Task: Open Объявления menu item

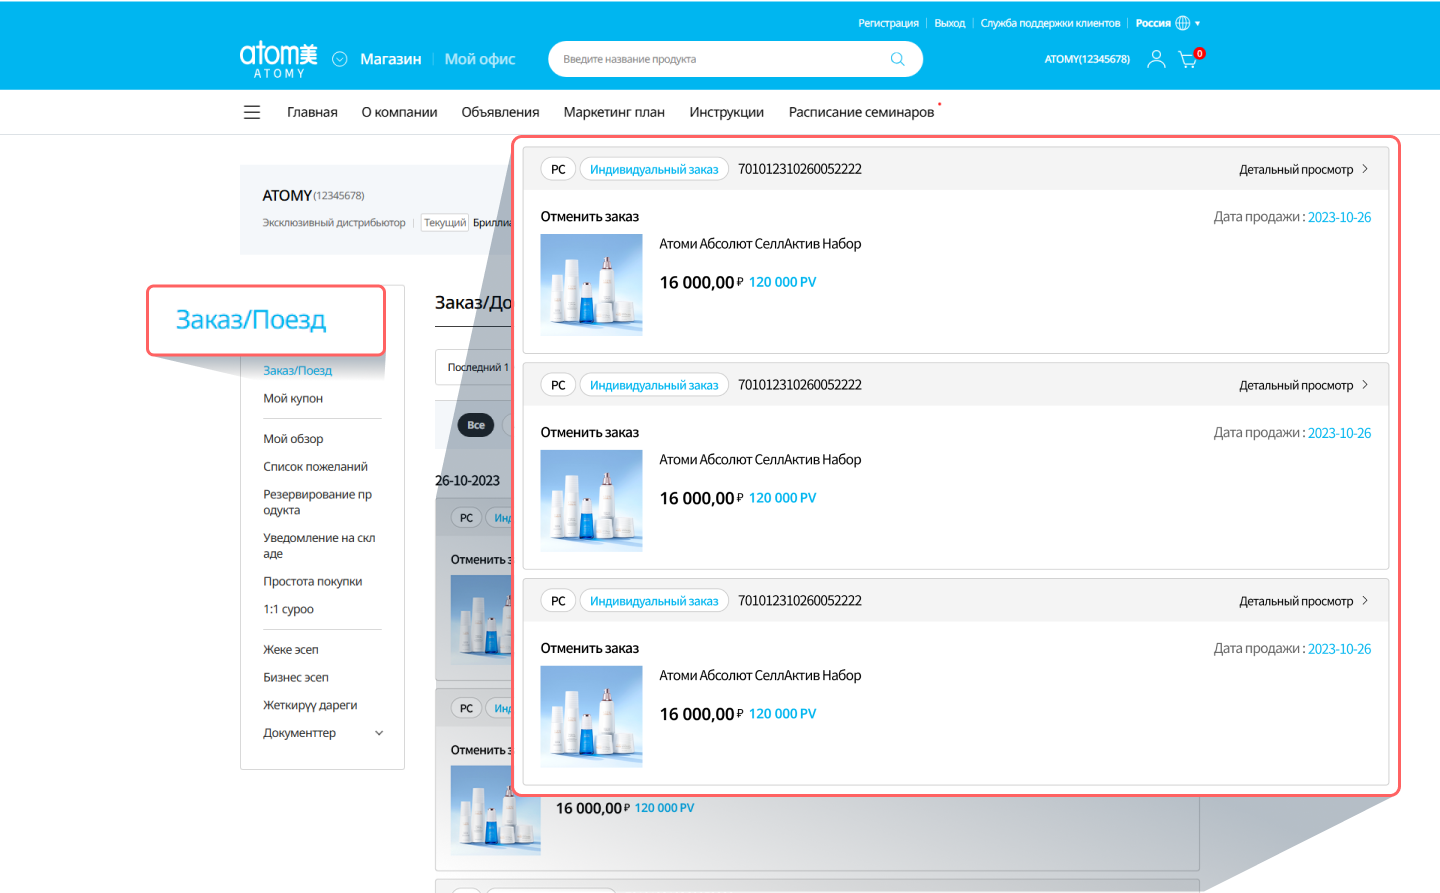Action: 500,112
